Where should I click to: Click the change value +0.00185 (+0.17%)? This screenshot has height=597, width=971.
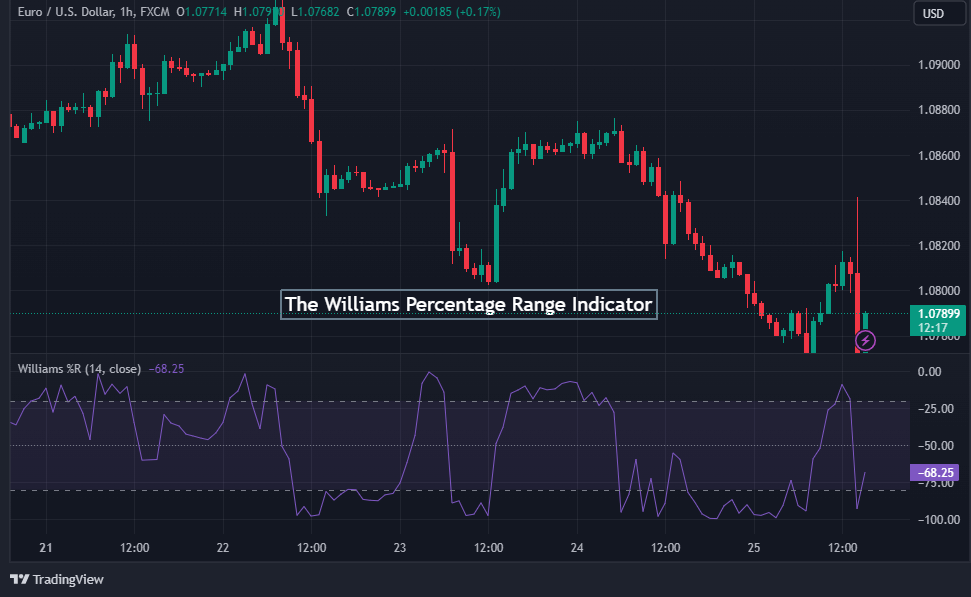pyautogui.click(x=451, y=12)
